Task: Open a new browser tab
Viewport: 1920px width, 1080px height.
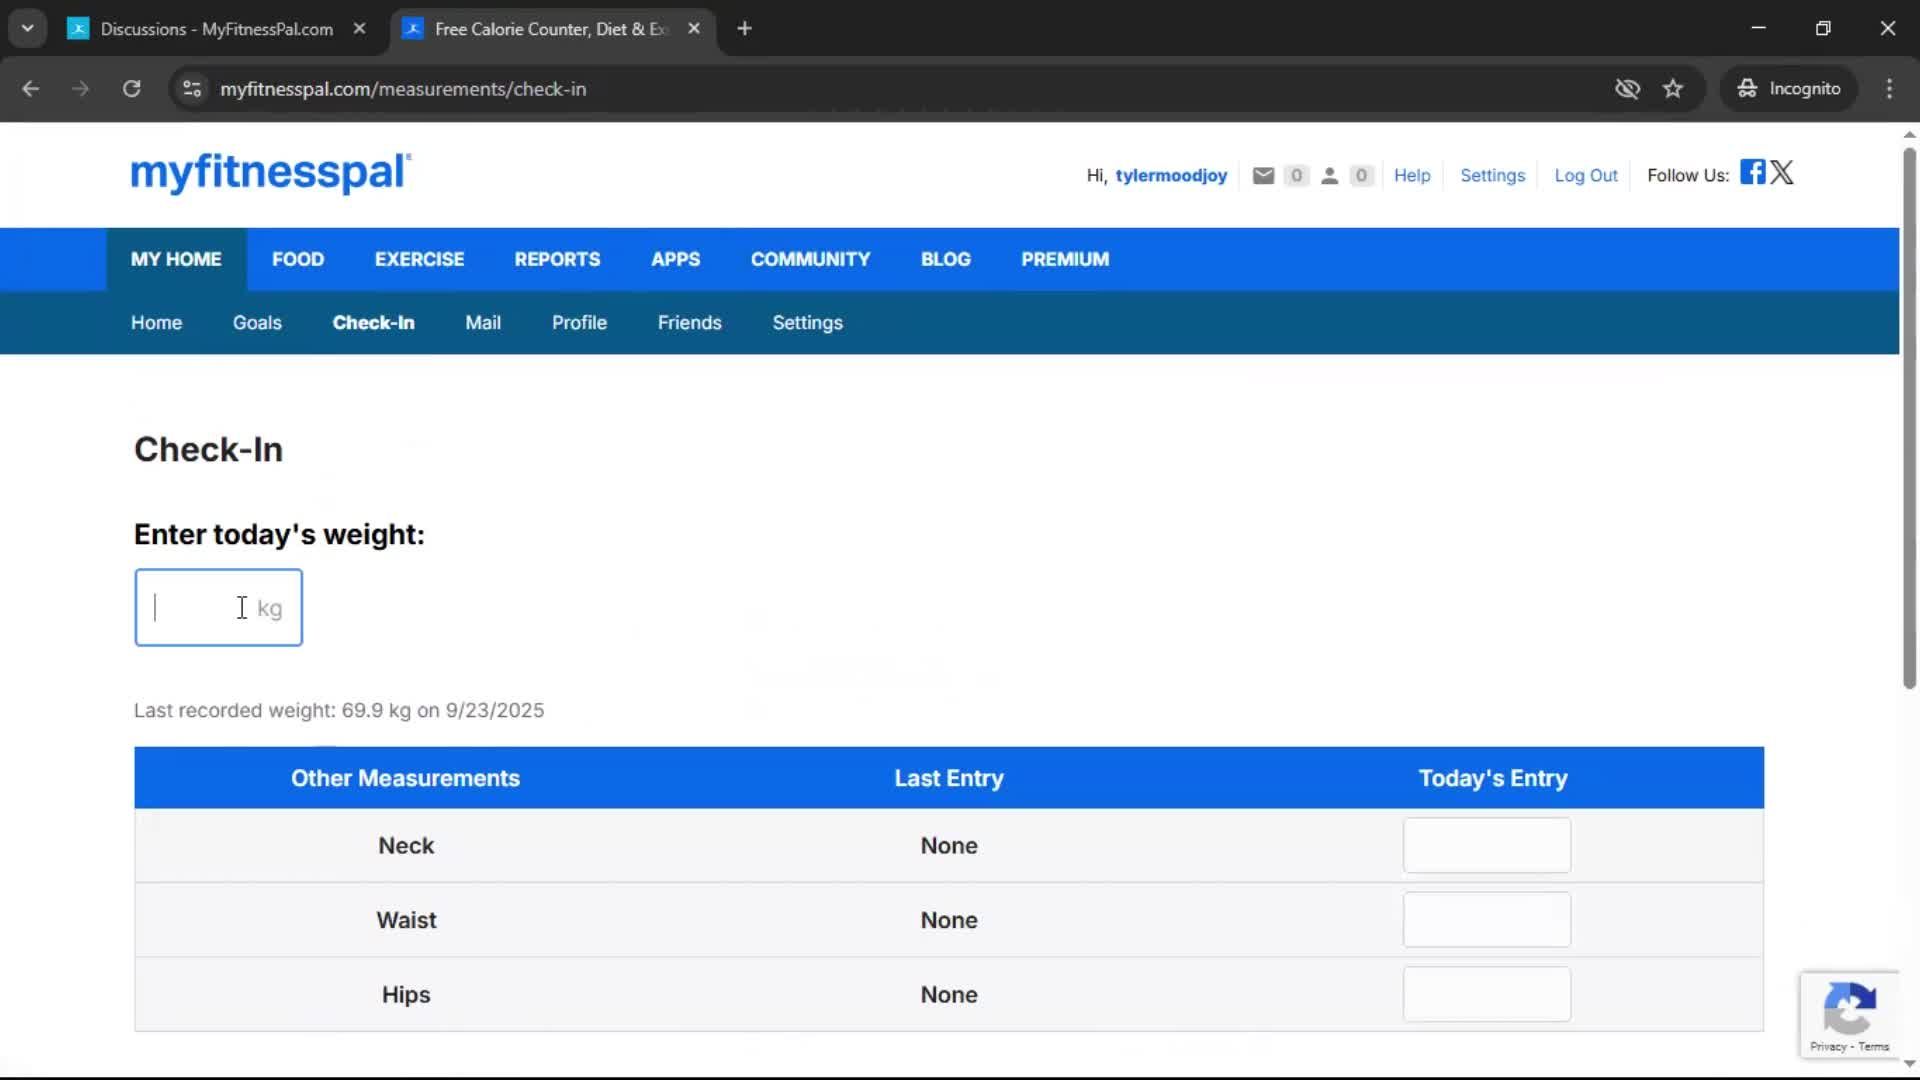Action: click(x=744, y=28)
